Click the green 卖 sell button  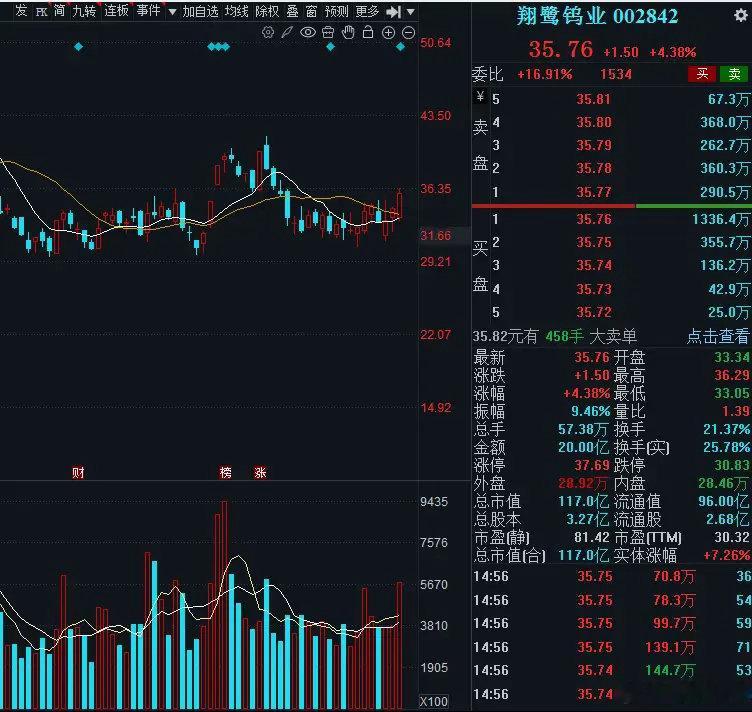pos(734,74)
